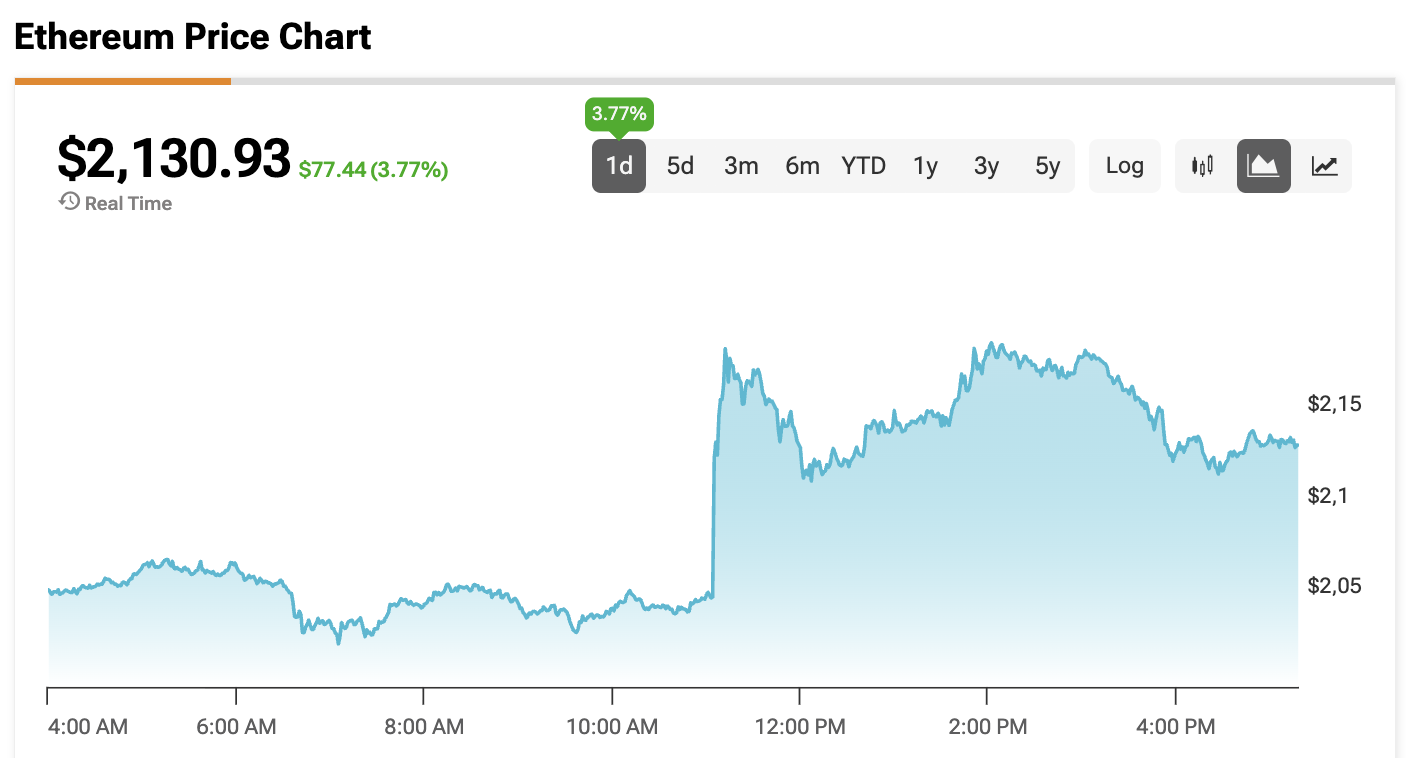Click the 12:00 PM time axis marker

coord(800,727)
